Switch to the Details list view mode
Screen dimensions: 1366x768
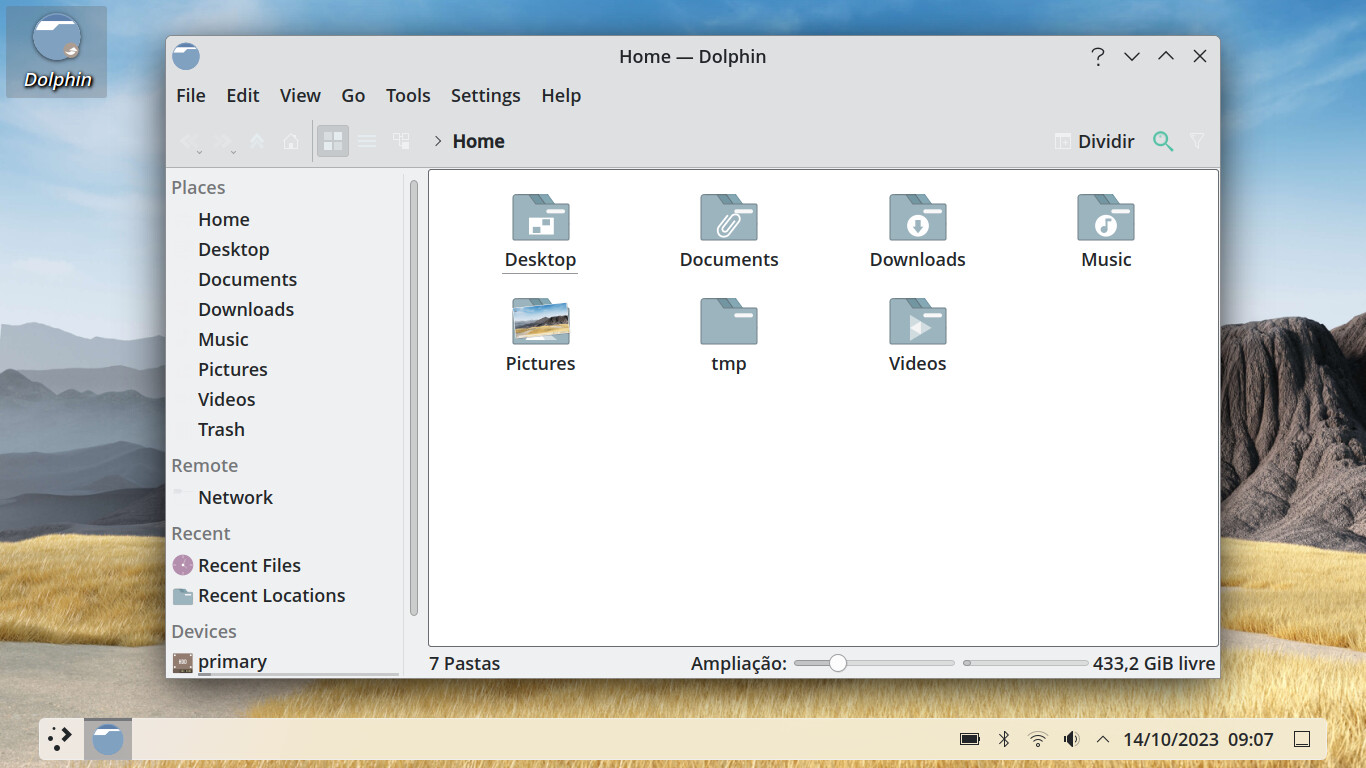click(x=367, y=141)
